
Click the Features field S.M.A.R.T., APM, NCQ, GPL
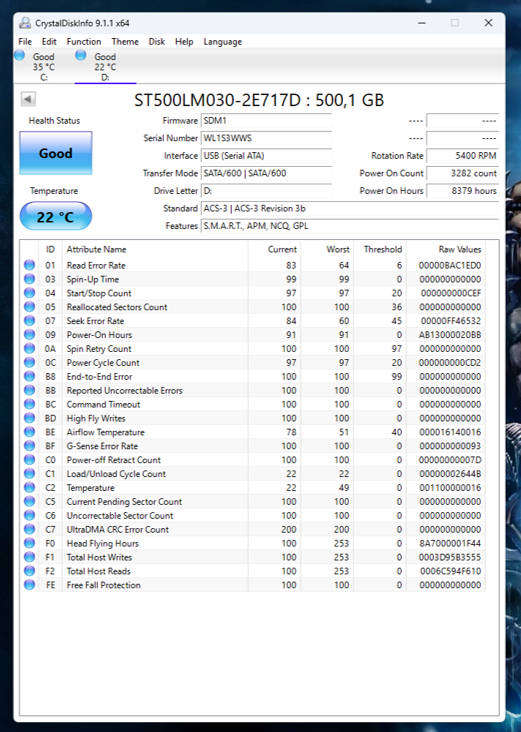pos(350,226)
